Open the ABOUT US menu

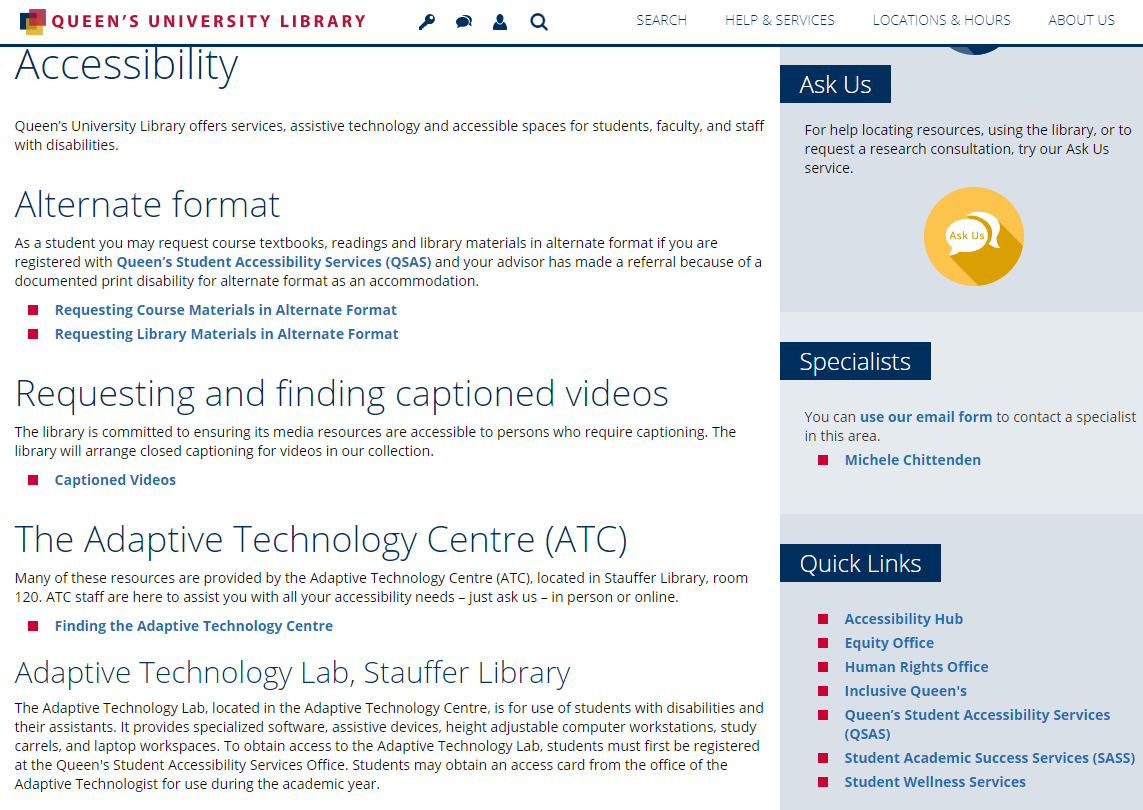coord(1081,20)
